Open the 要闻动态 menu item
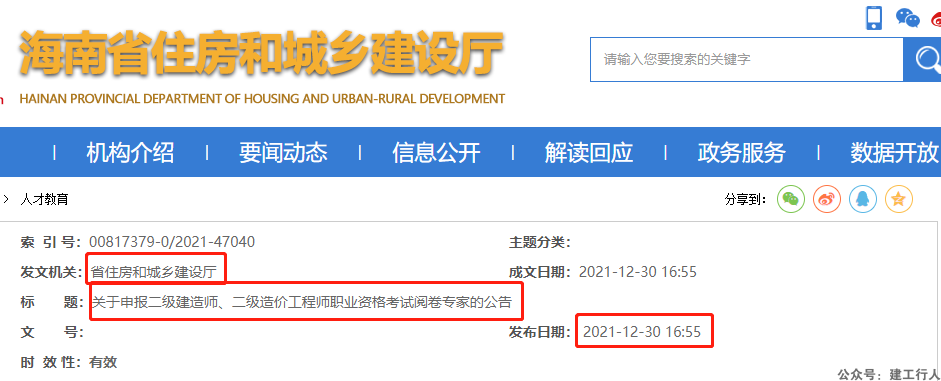The width and height of the screenshot is (941, 381). (283, 152)
